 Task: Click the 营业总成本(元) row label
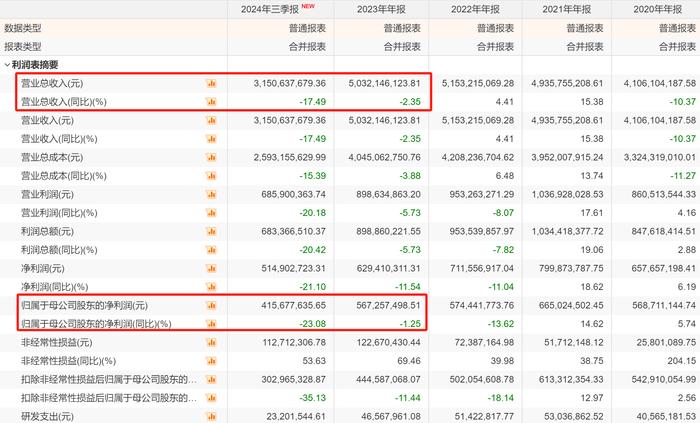click(52, 158)
